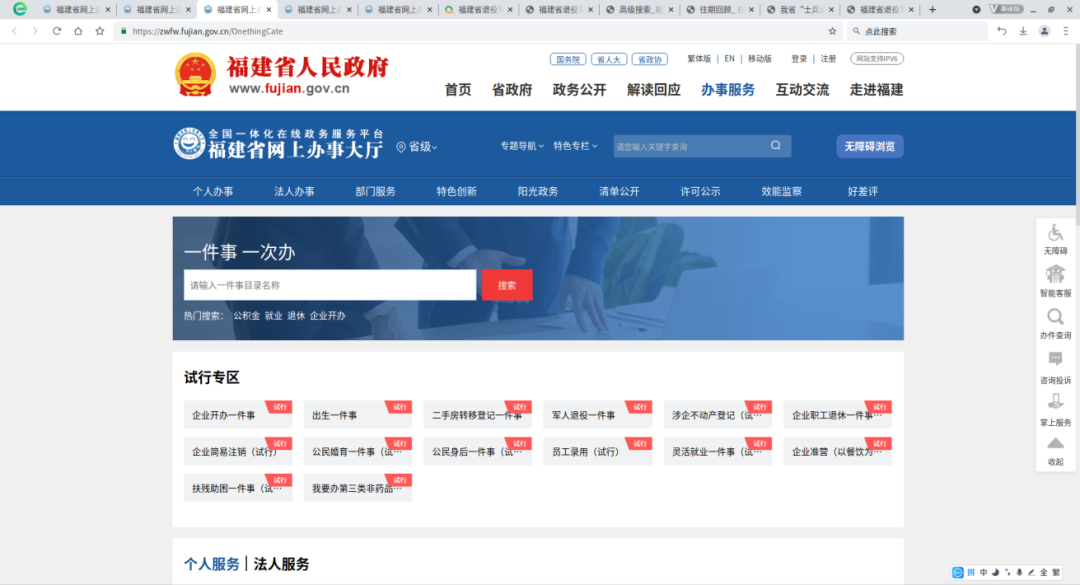Click the magnifier icon in site search box
1080x585 pixels.
pyautogui.click(x=775, y=146)
